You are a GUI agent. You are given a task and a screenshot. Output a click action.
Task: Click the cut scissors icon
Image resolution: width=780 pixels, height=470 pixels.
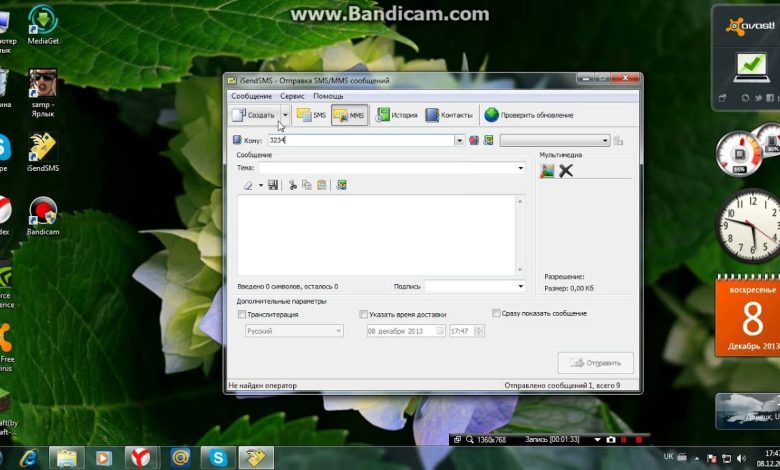coord(293,185)
